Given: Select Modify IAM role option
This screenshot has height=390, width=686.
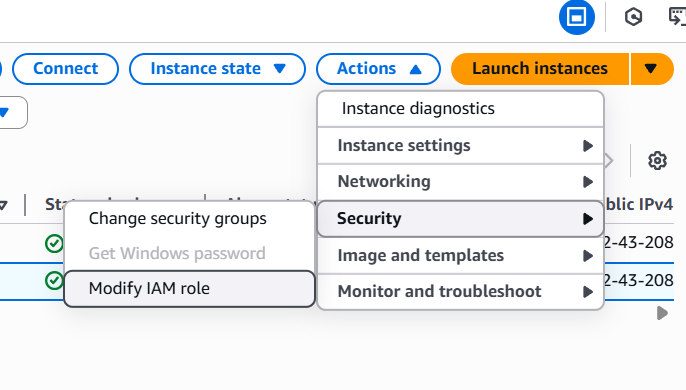Looking at the screenshot, I should (x=189, y=288).
